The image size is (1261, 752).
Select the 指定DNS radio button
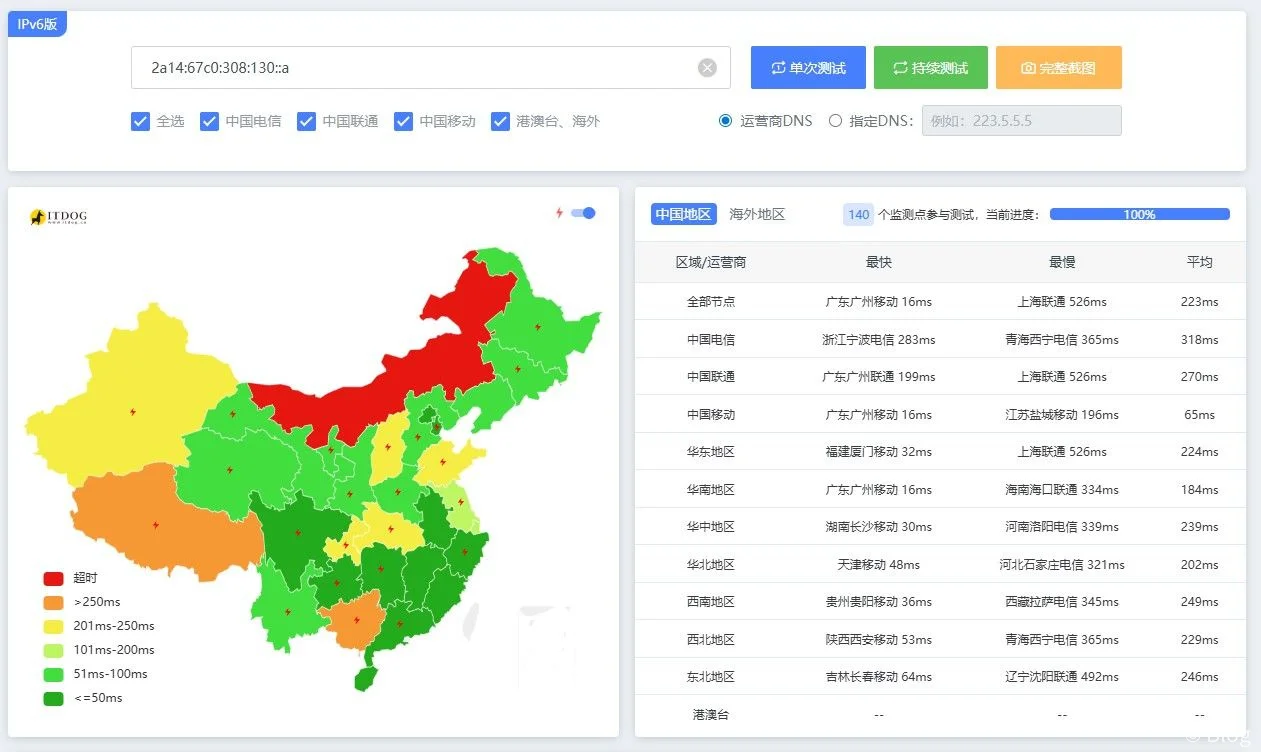[x=835, y=120]
